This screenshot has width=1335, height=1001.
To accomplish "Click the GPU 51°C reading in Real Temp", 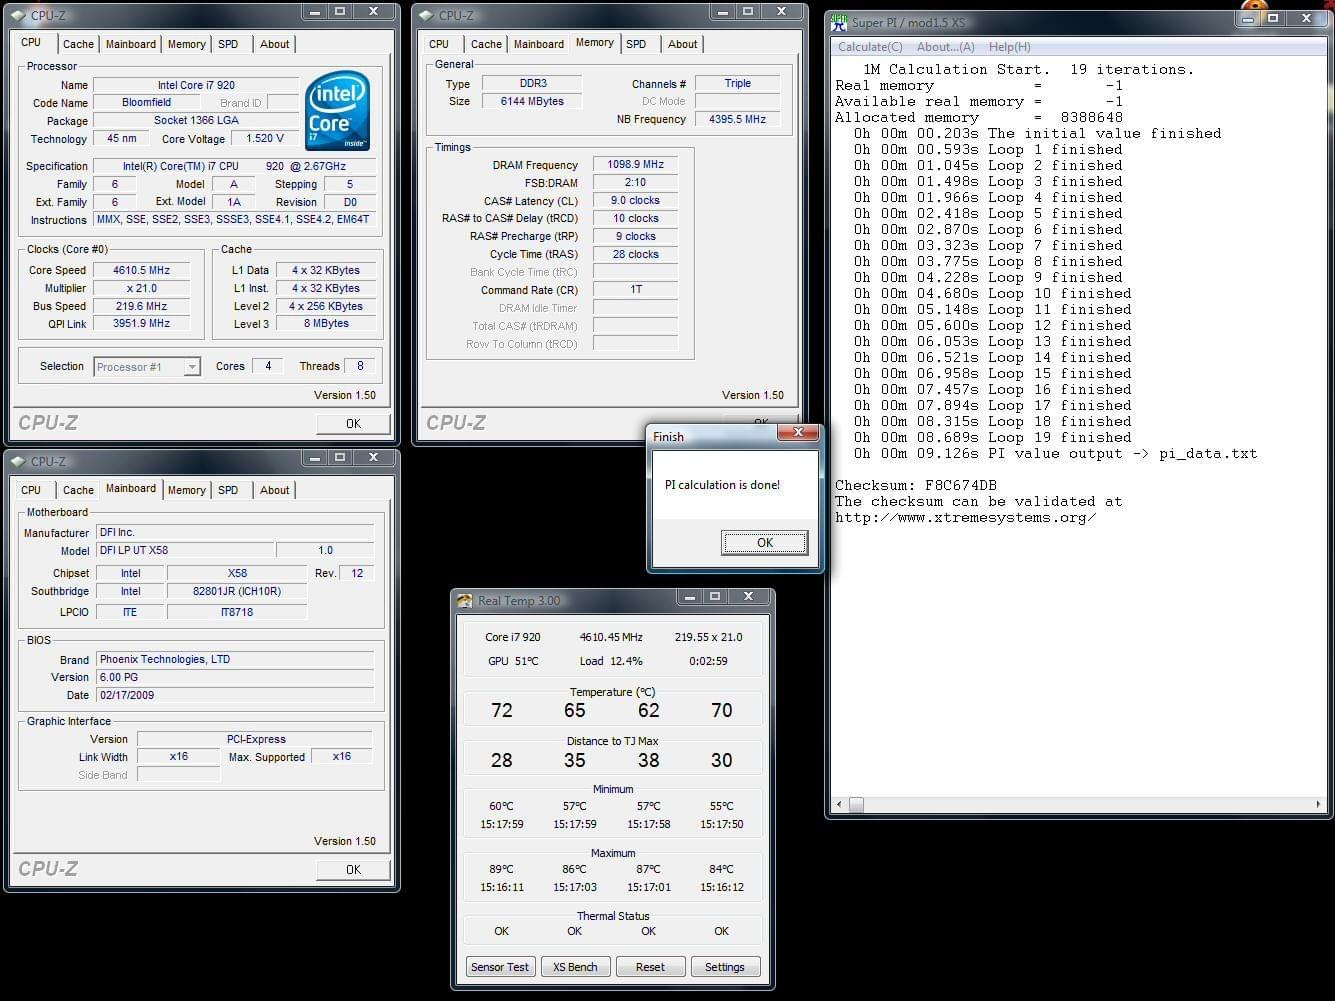I will click(512, 661).
